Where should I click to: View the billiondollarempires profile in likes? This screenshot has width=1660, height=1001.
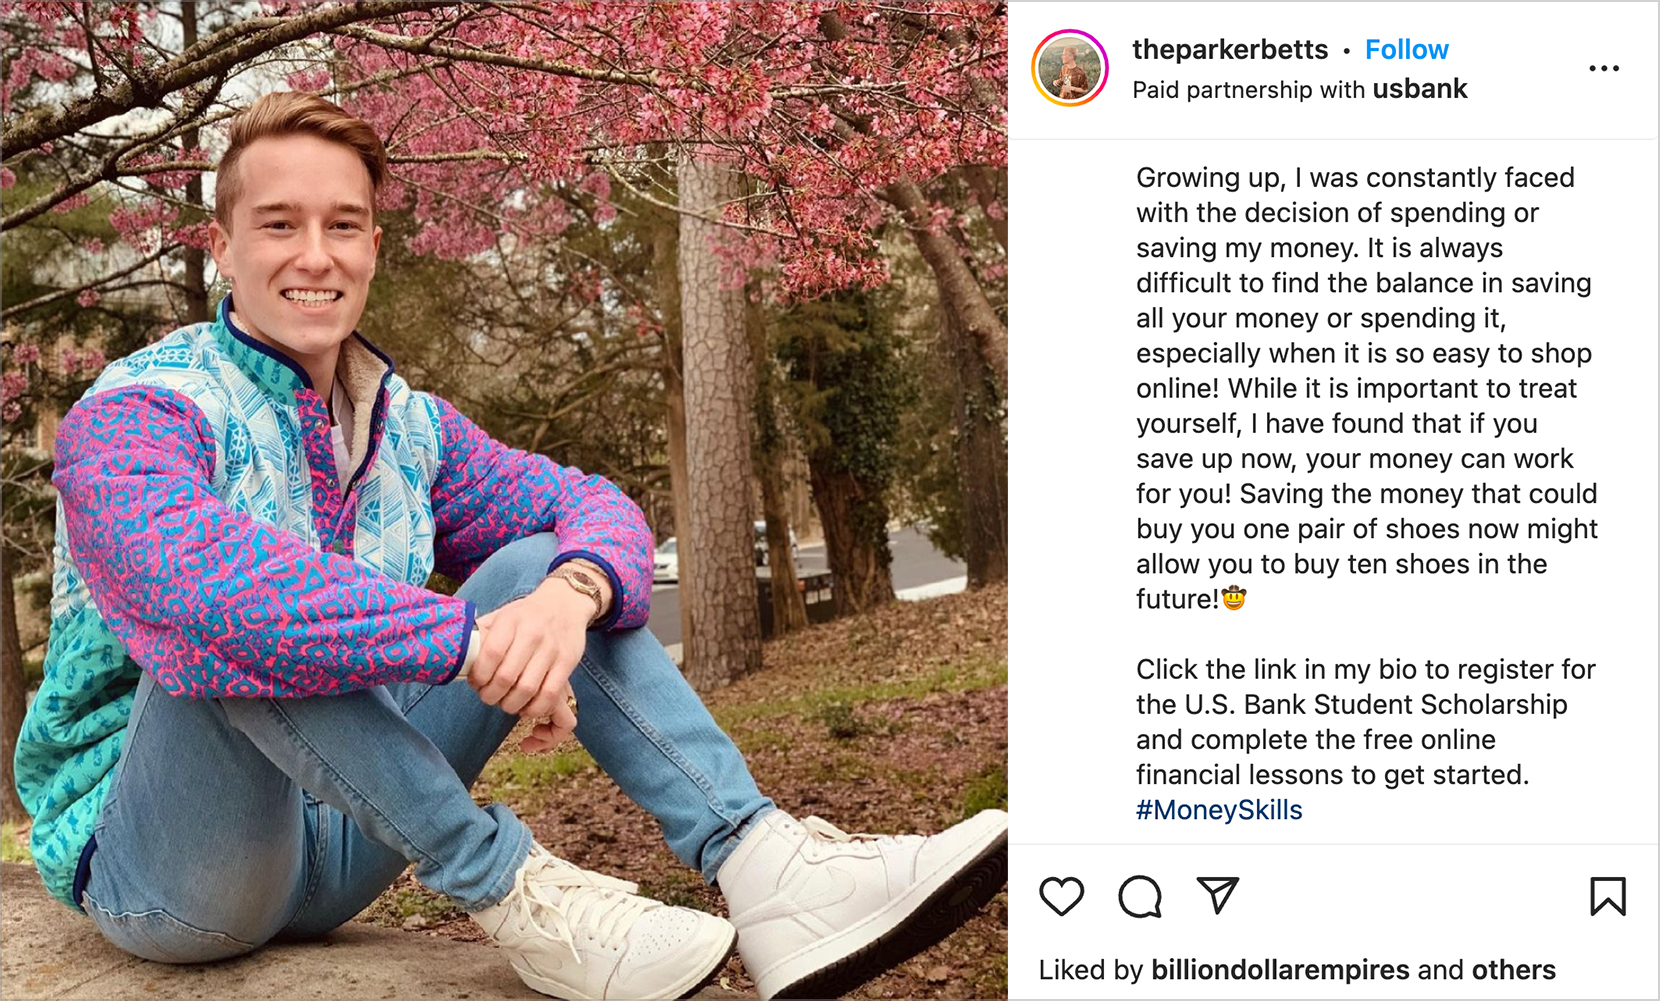[1280, 970]
